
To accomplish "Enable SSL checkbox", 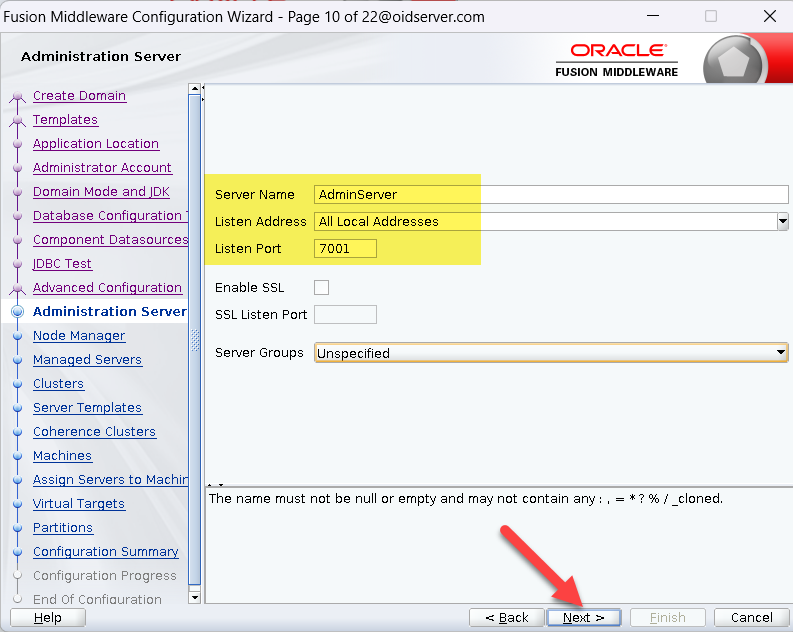I will [321, 287].
